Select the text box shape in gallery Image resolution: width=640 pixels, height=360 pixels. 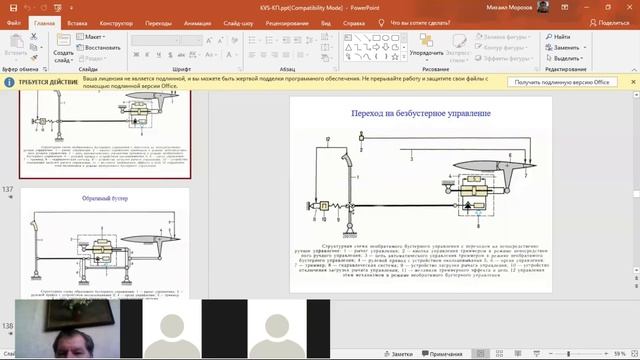tap(348, 38)
